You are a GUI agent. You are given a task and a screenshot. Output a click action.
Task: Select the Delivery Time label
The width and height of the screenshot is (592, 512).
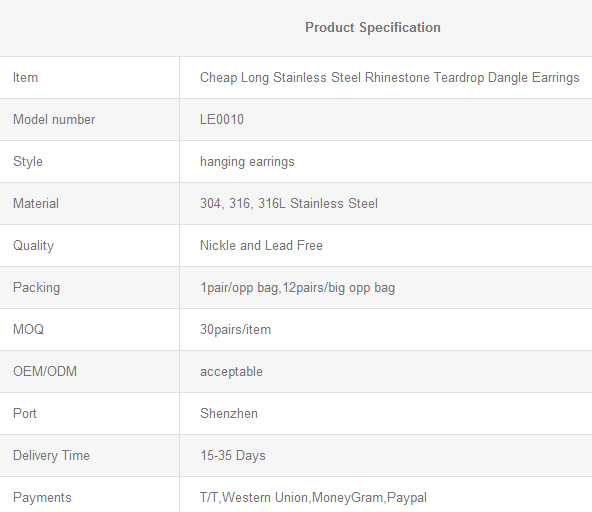51,456
